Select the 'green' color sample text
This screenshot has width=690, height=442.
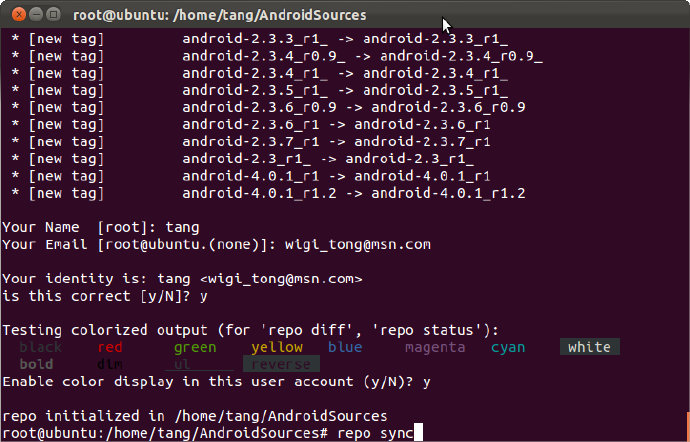(x=195, y=347)
